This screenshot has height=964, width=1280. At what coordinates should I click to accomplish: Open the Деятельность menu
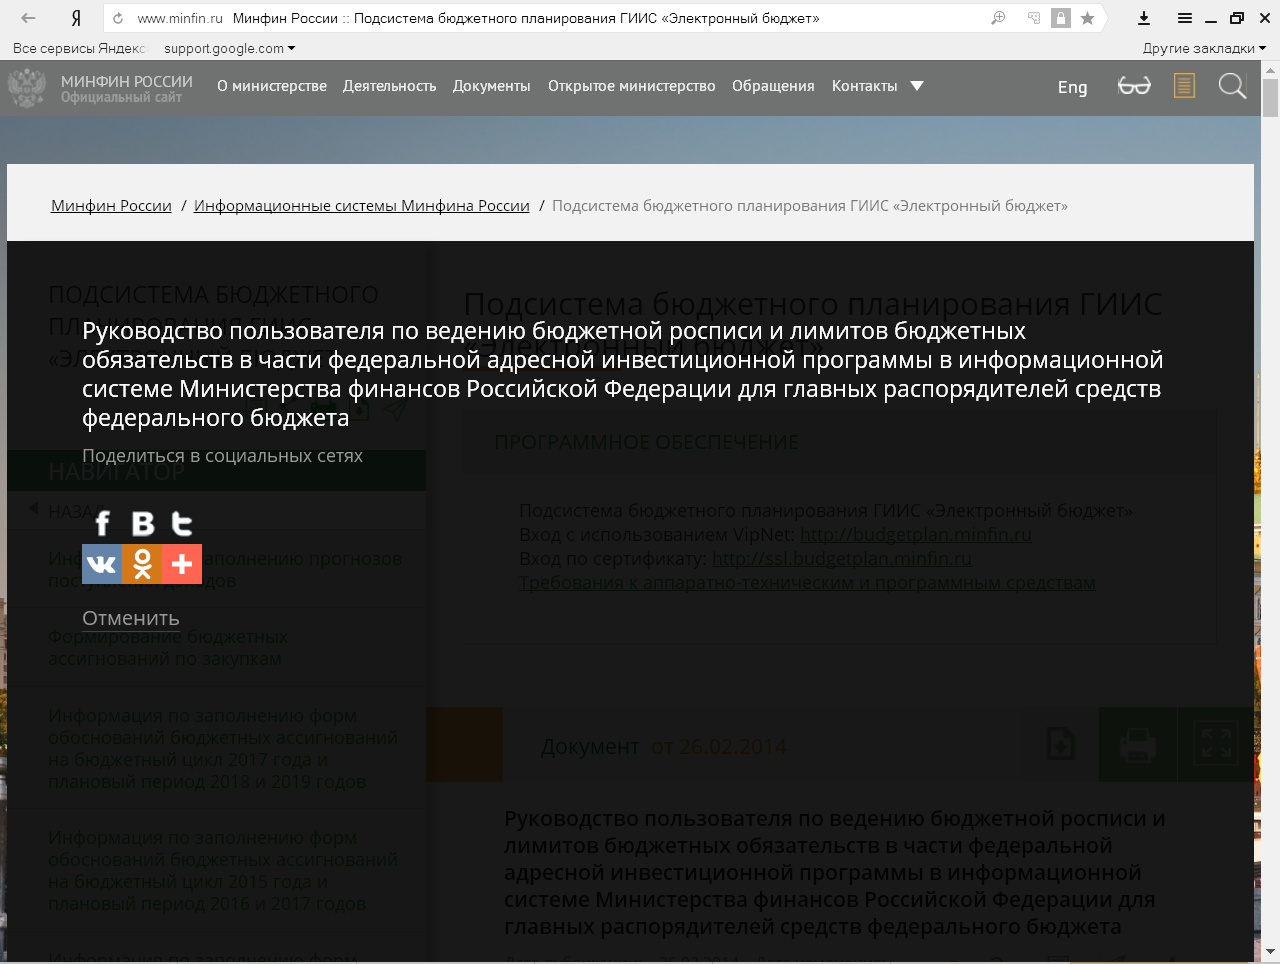pos(389,86)
